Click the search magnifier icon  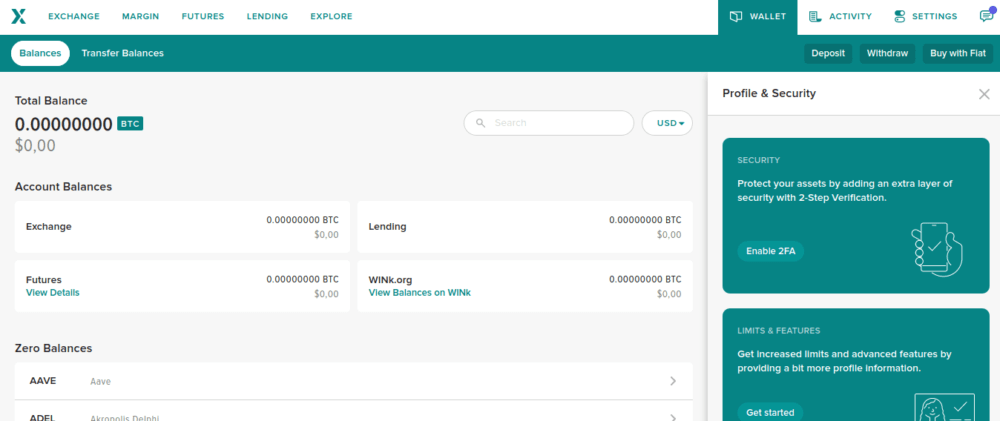pos(481,123)
